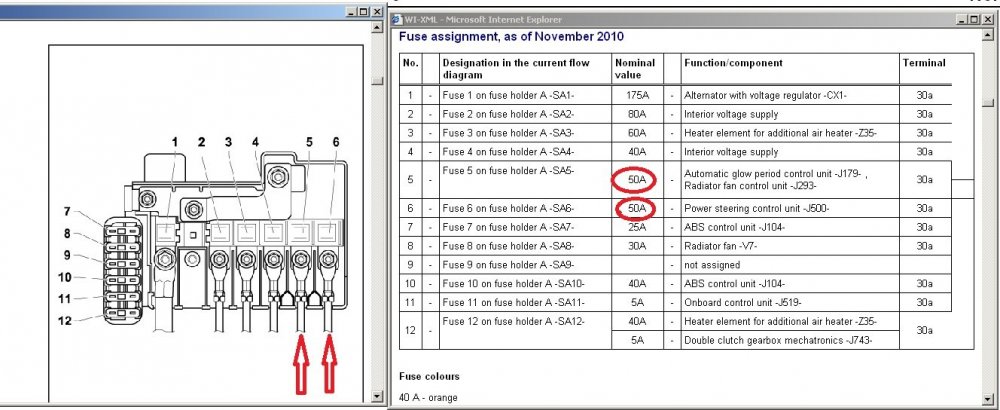Click label '10' in the fuse diagram
Screen dimensions: 1000x410
coord(64,277)
